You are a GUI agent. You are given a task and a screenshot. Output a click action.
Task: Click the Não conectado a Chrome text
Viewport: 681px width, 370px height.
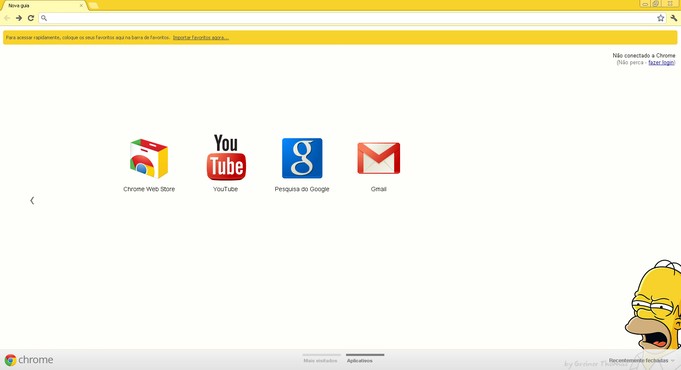(644, 56)
